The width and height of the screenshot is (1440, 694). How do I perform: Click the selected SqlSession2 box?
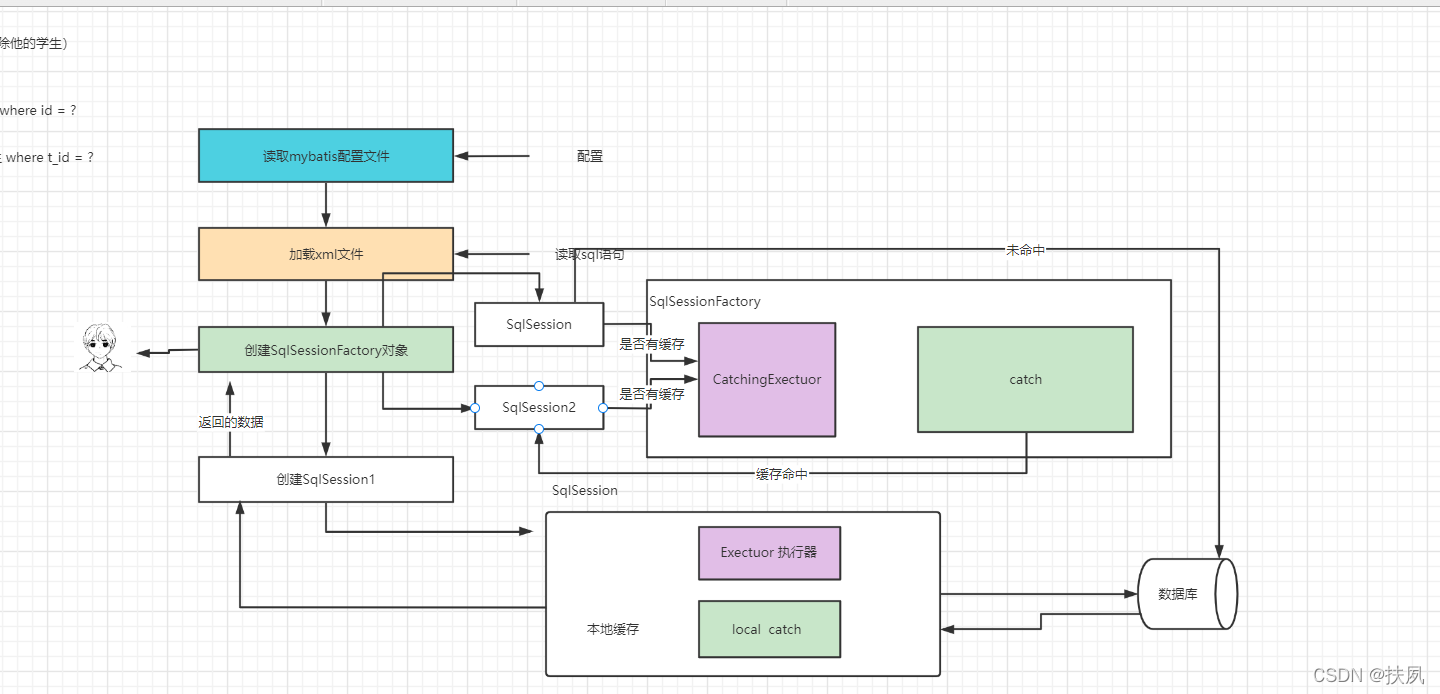pos(539,407)
